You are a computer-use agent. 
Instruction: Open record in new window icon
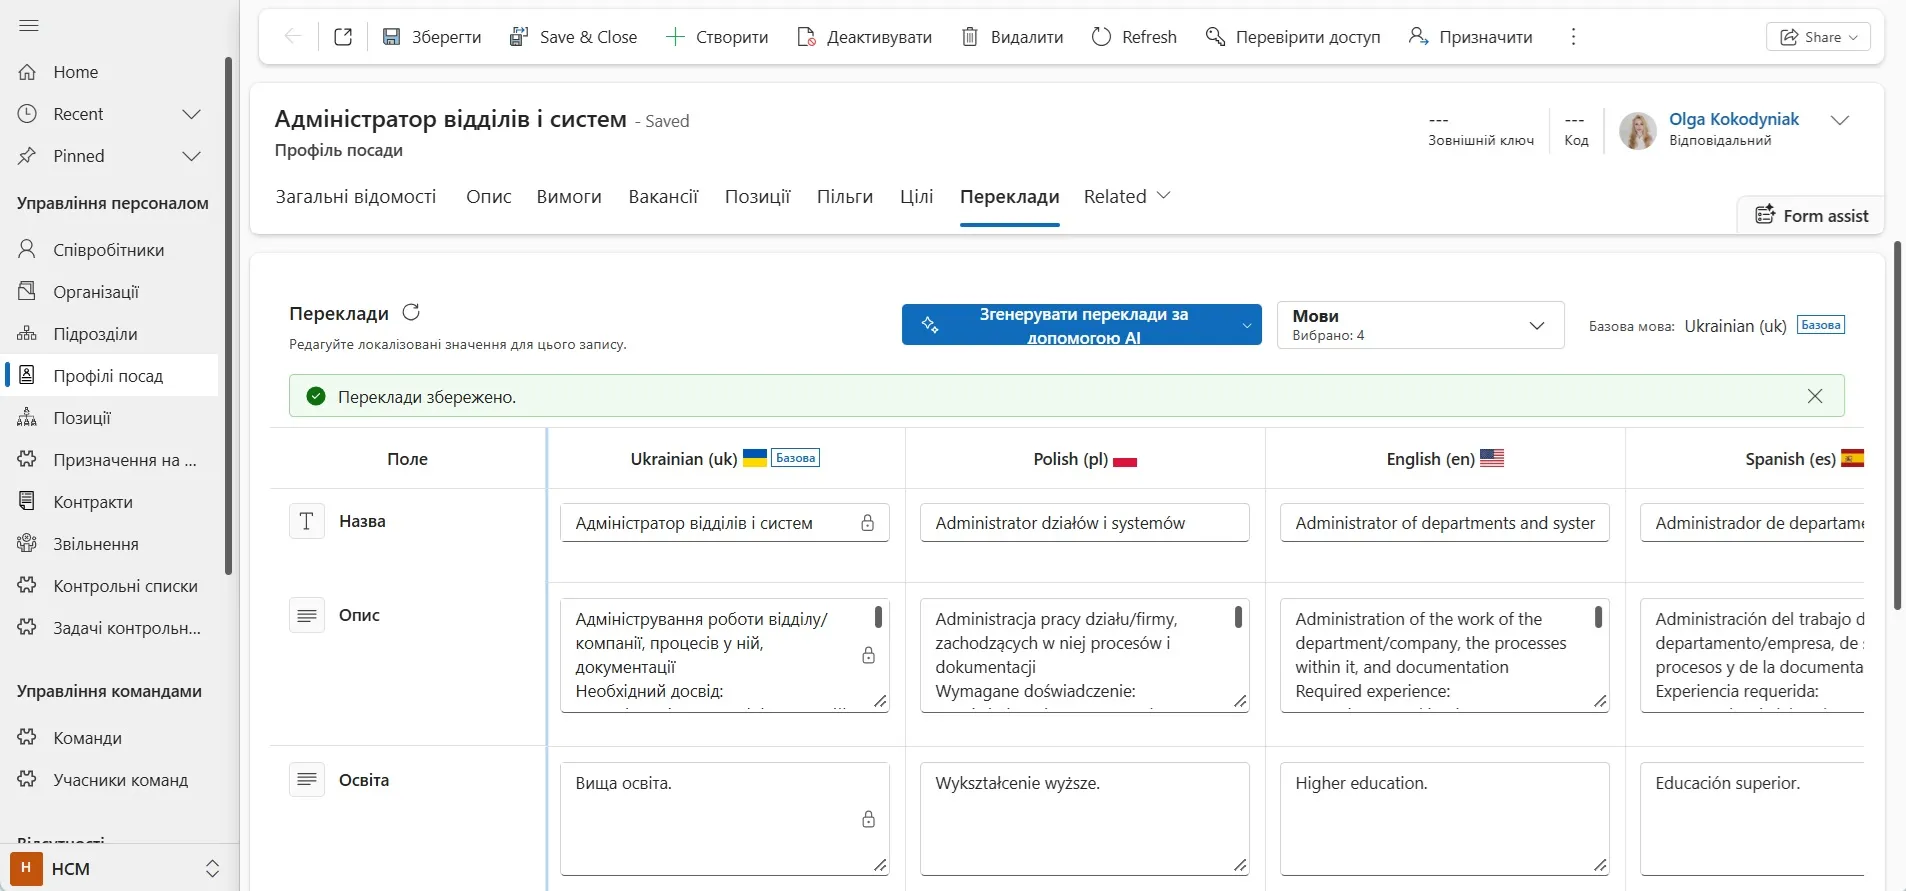coord(343,37)
